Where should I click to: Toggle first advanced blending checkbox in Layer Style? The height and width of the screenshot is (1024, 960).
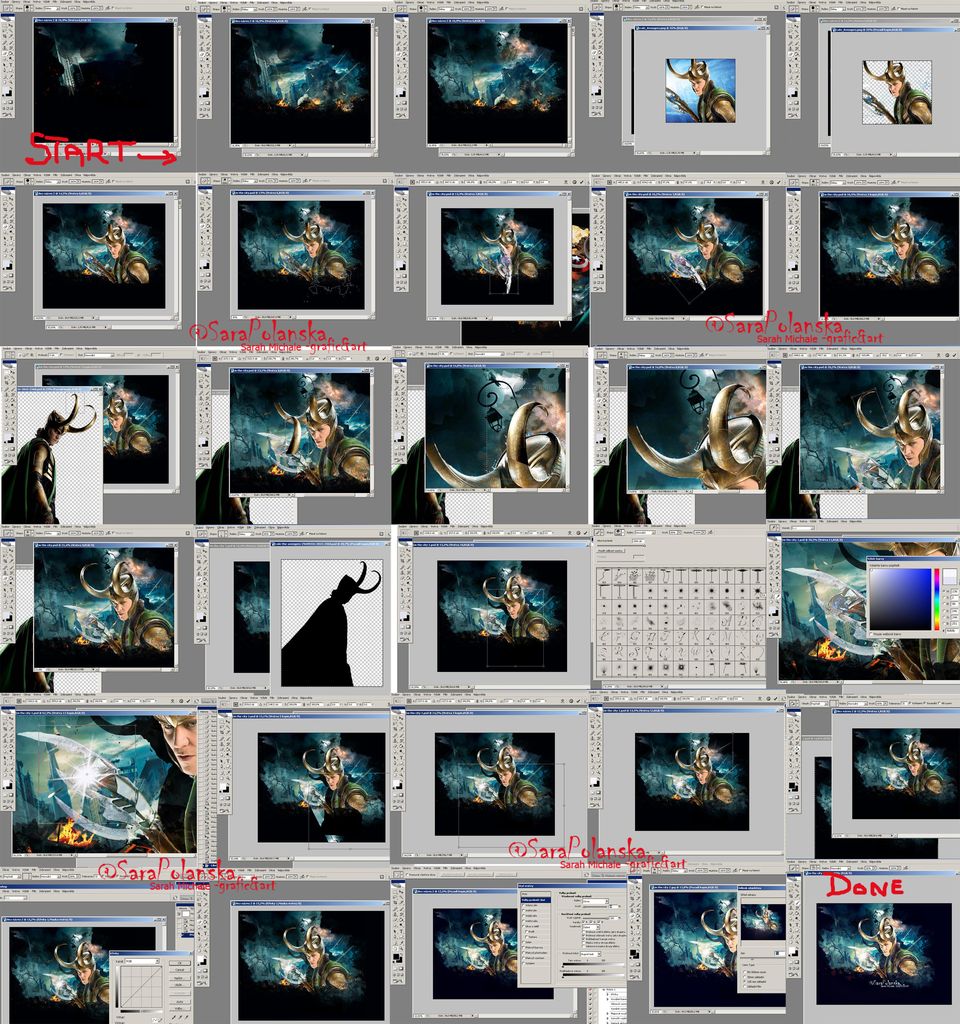584,932
